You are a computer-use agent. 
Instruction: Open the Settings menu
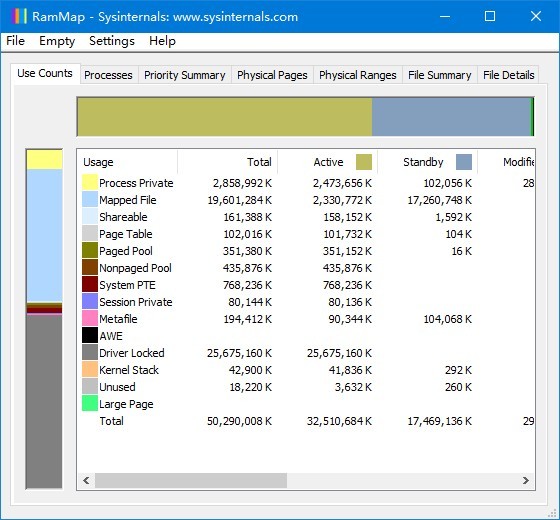[112, 41]
